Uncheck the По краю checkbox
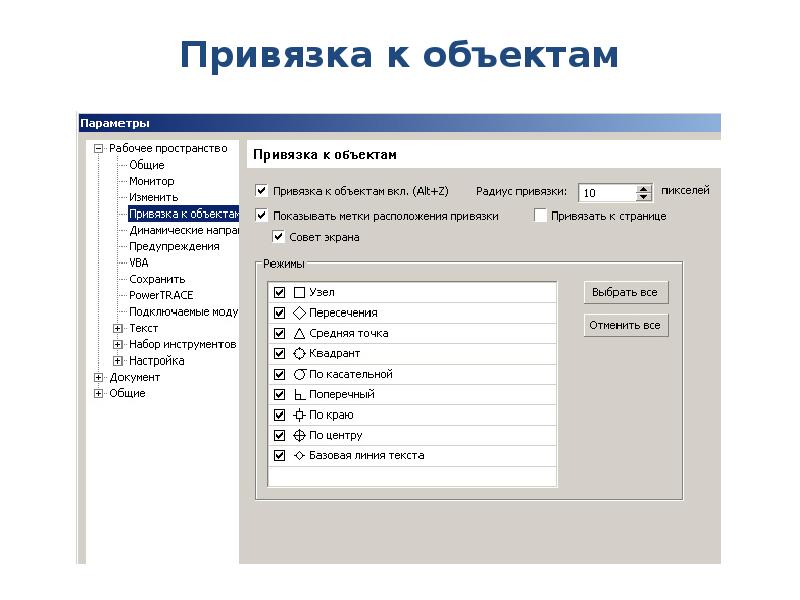The image size is (800, 600). [279, 415]
